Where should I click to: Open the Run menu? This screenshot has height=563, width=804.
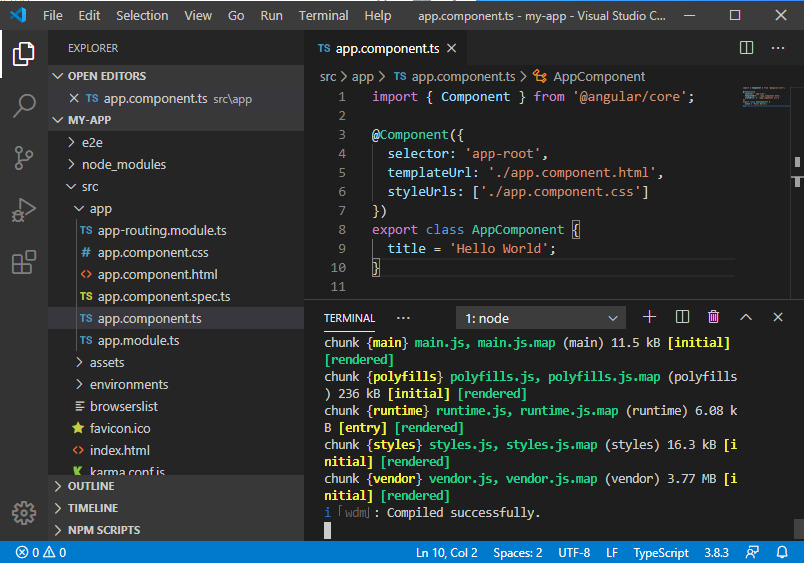[x=271, y=15]
